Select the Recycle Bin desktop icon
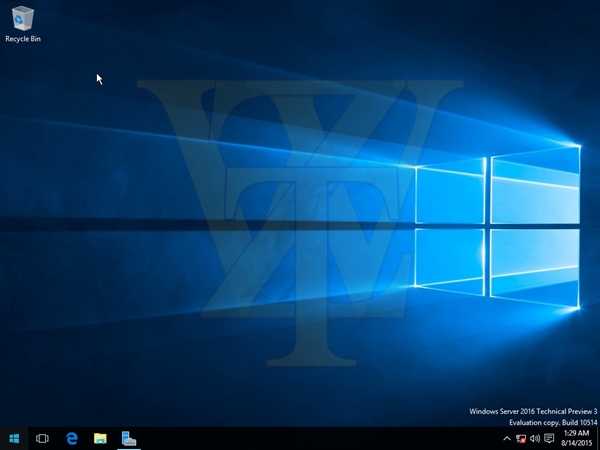Screen dimensions: 600x450 click(23, 24)
